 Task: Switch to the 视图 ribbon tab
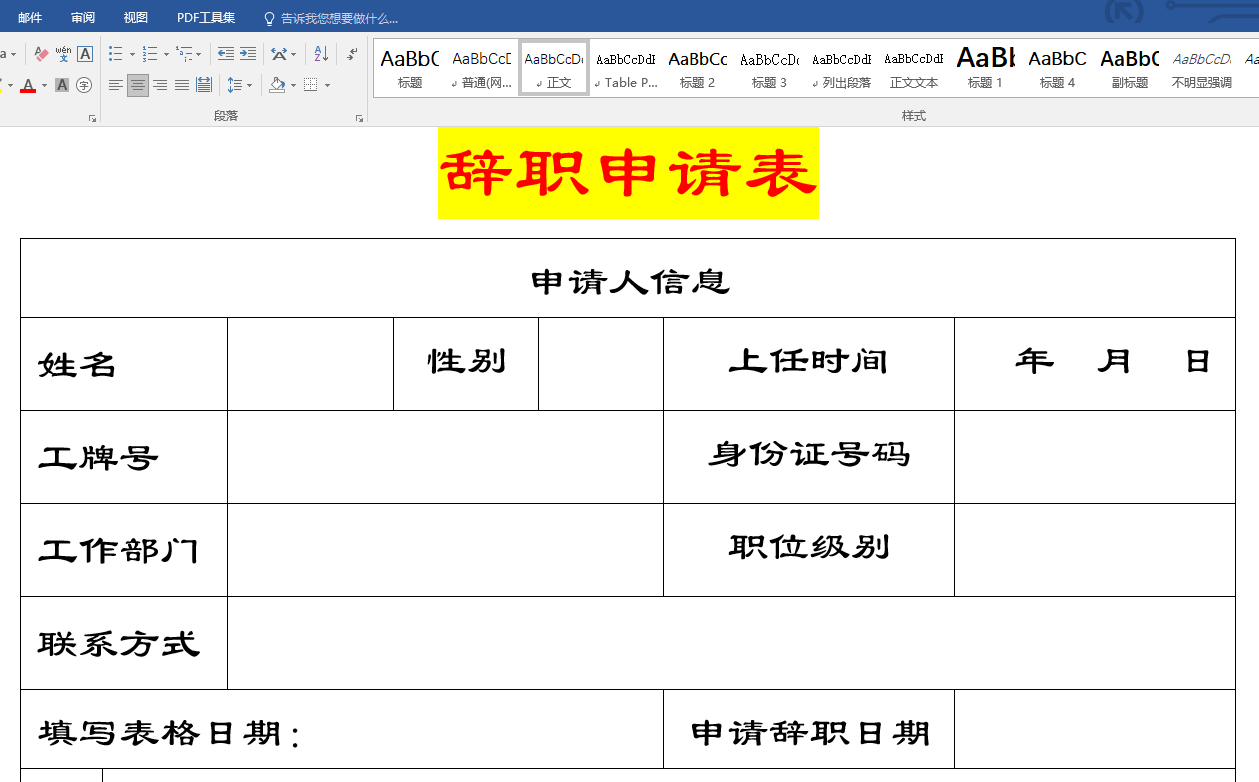pyautogui.click(x=136, y=16)
